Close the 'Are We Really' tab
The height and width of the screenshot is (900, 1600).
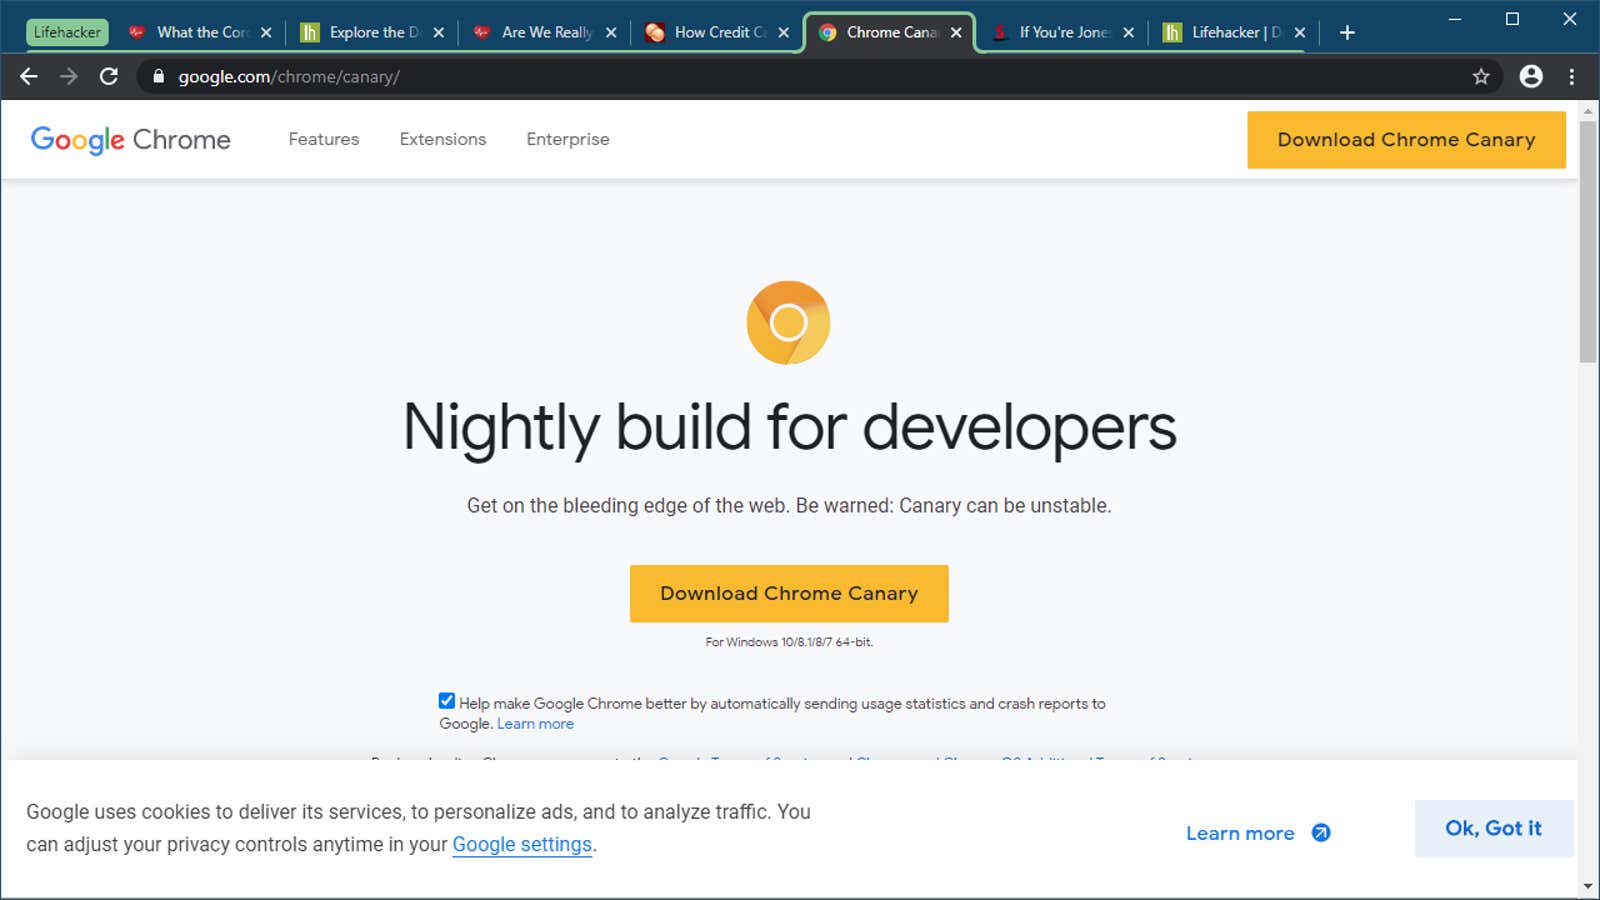(x=611, y=32)
